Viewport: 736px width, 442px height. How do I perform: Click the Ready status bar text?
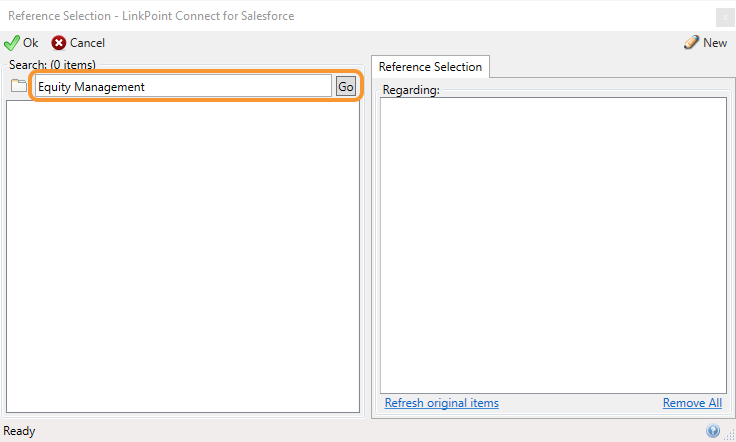point(19,431)
